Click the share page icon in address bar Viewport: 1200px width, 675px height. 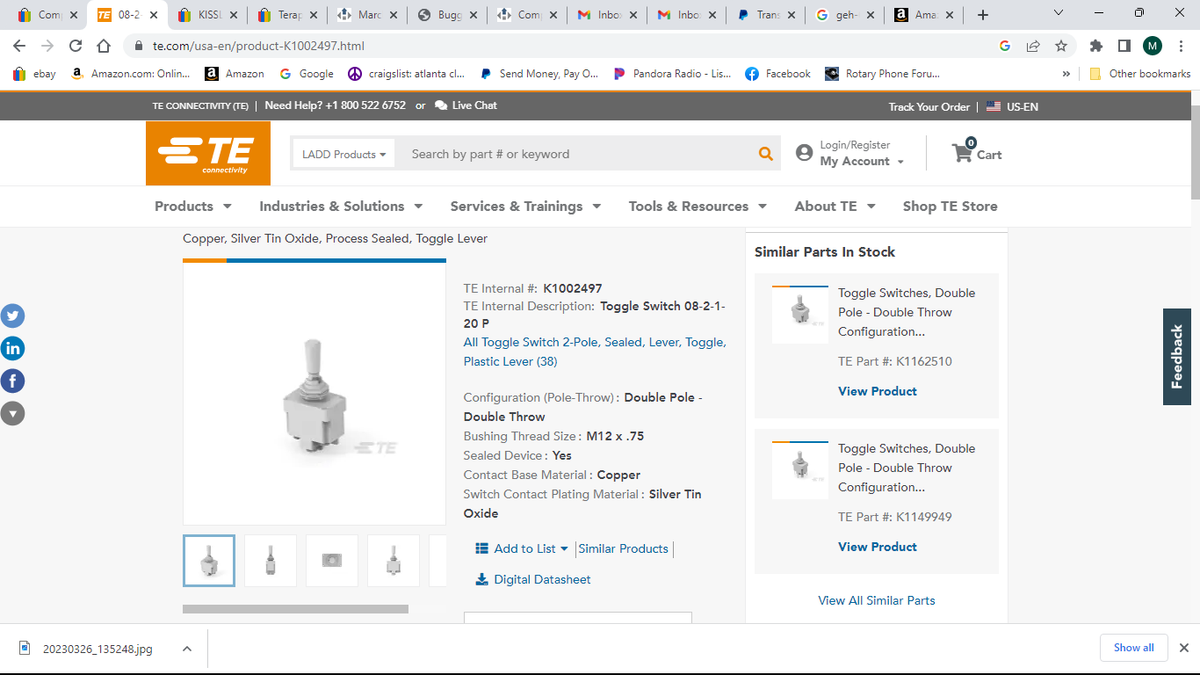click(x=1033, y=46)
